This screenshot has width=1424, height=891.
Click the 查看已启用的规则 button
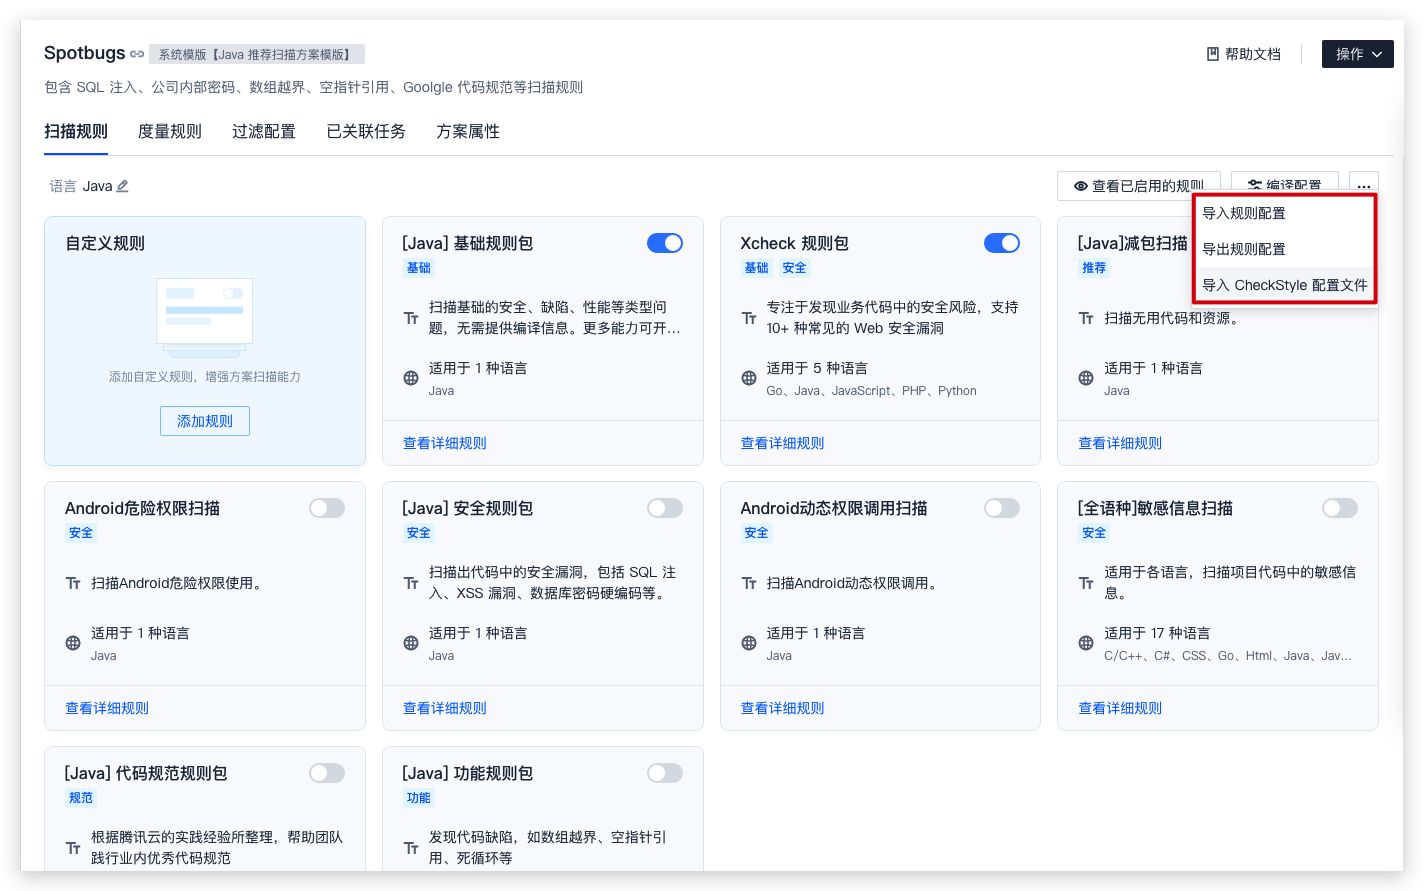(1138, 186)
